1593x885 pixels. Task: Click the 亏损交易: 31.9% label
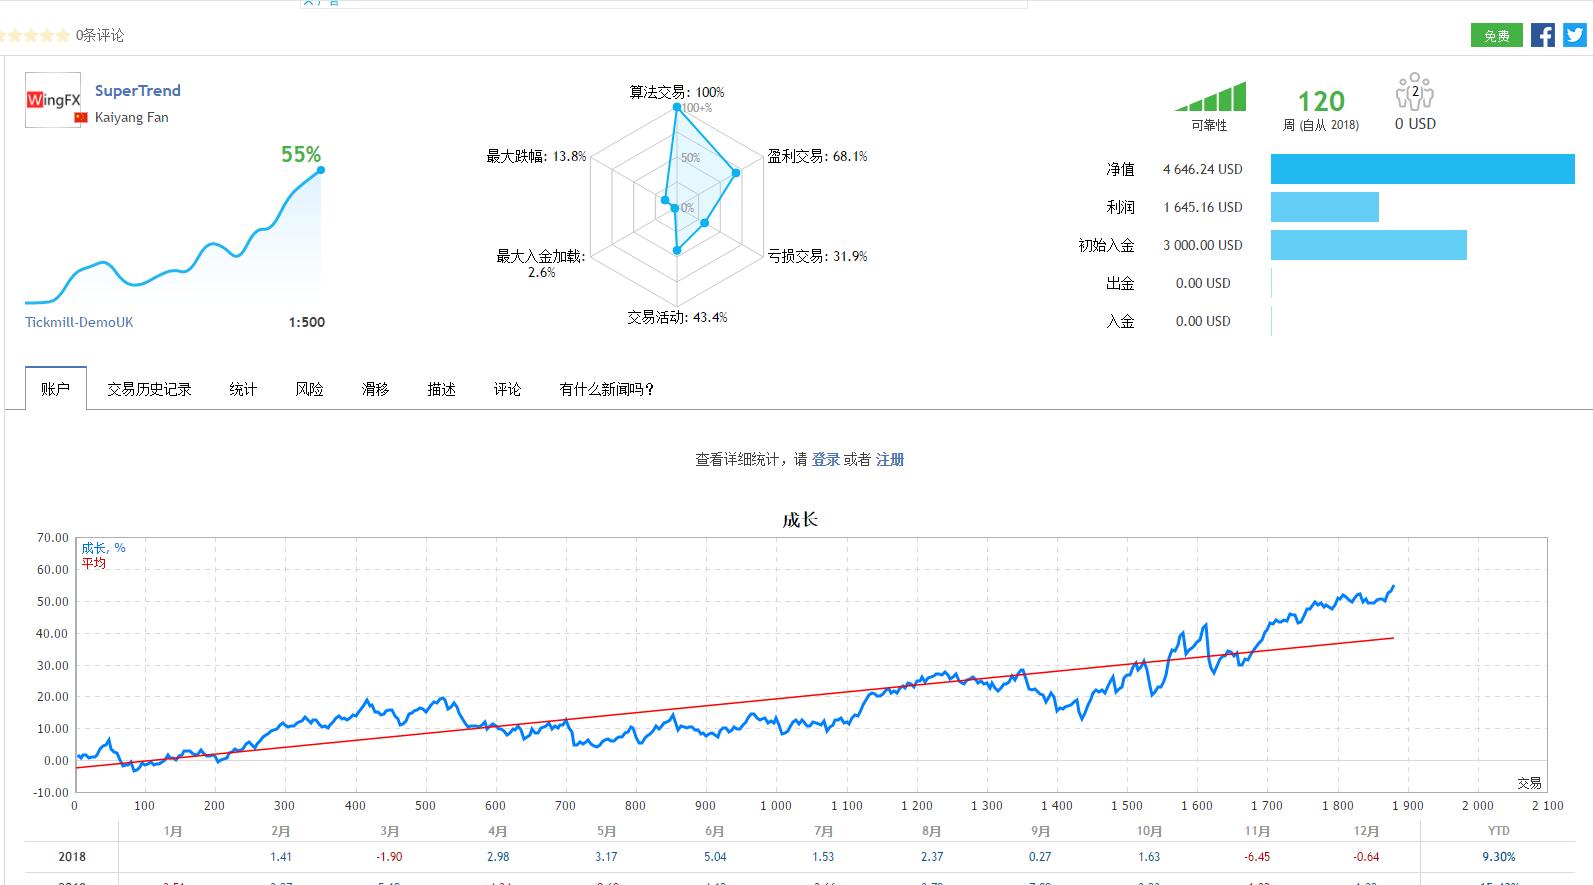[x=817, y=256]
